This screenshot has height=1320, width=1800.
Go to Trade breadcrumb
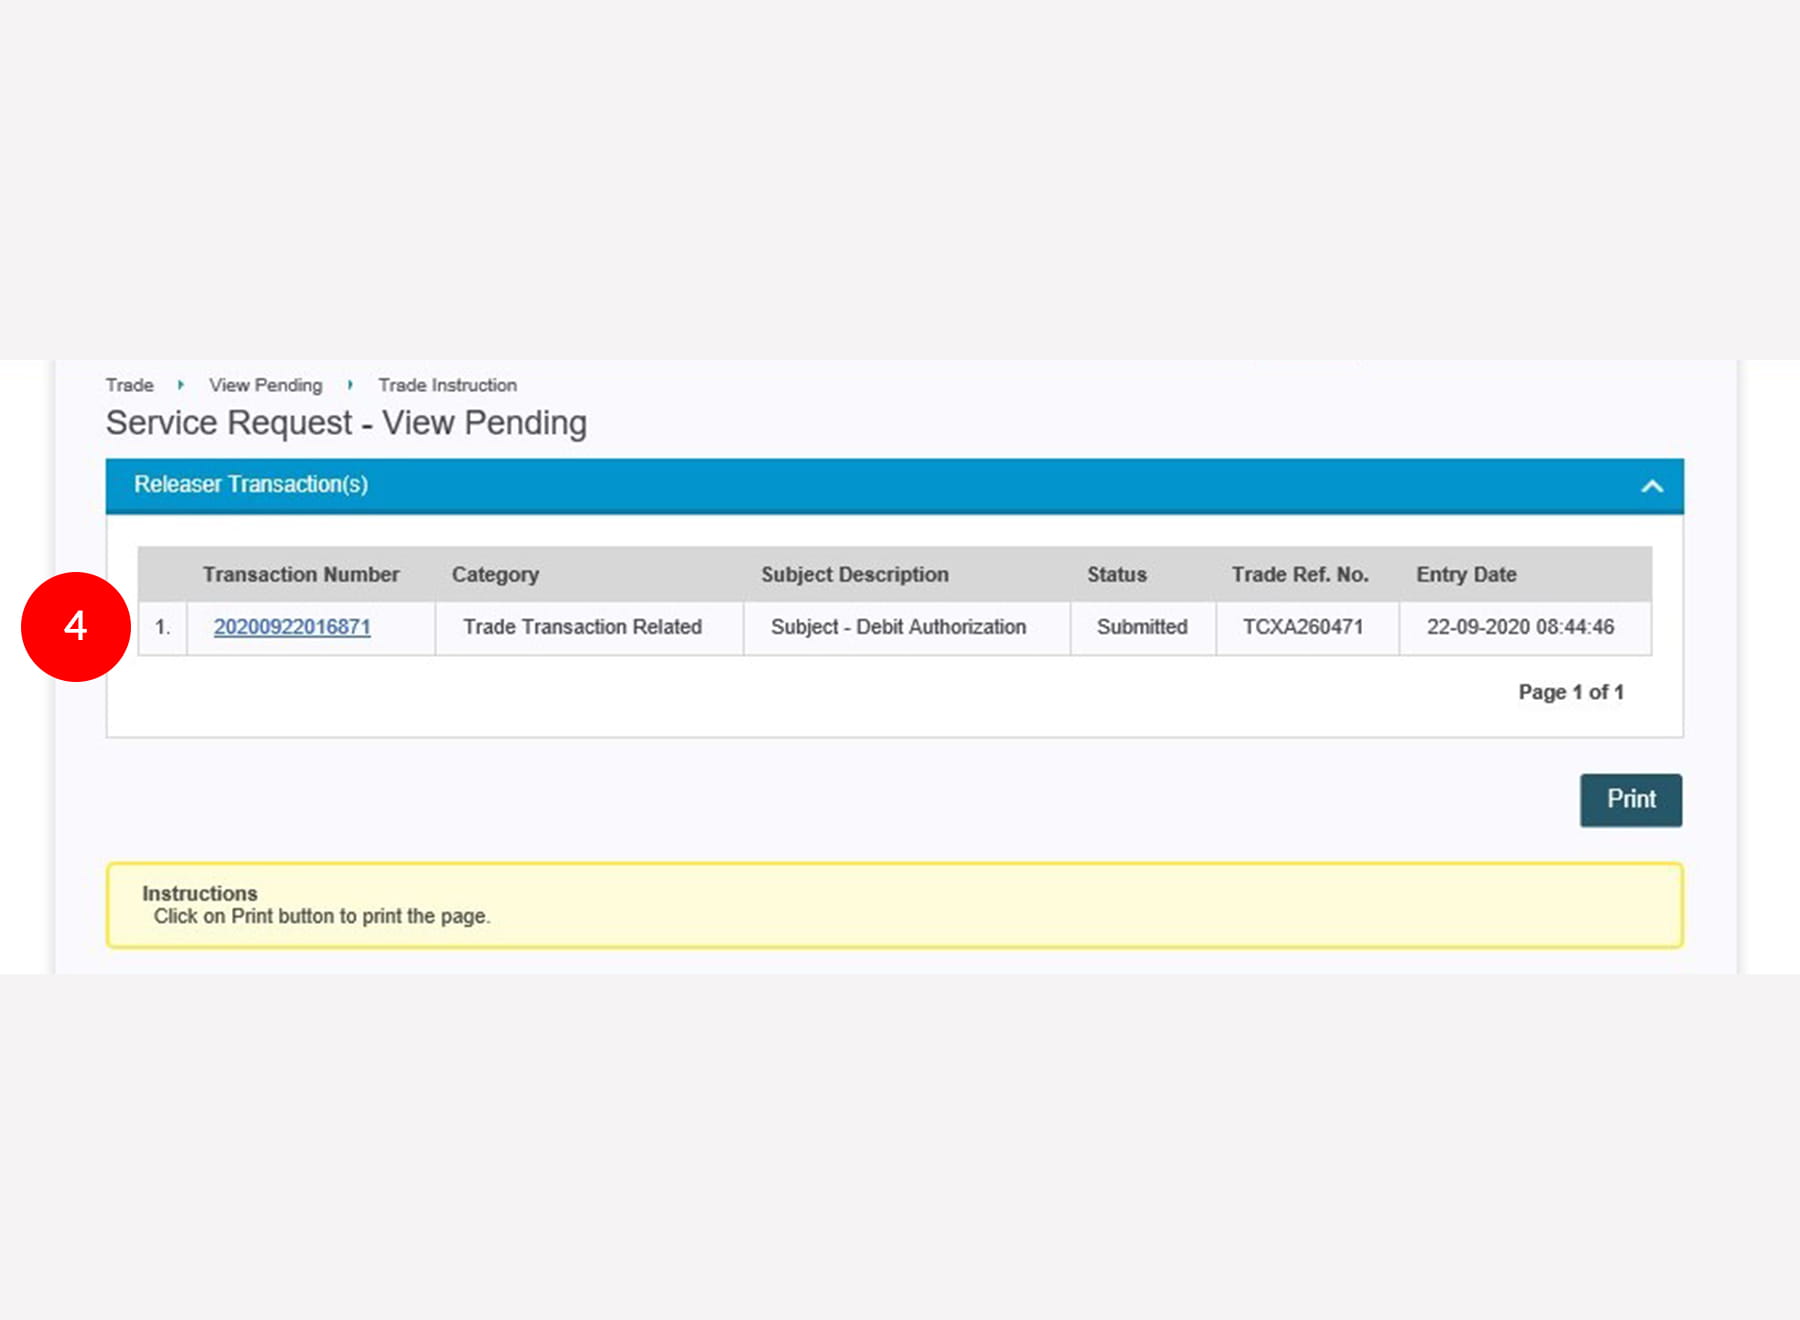click(130, 385)
